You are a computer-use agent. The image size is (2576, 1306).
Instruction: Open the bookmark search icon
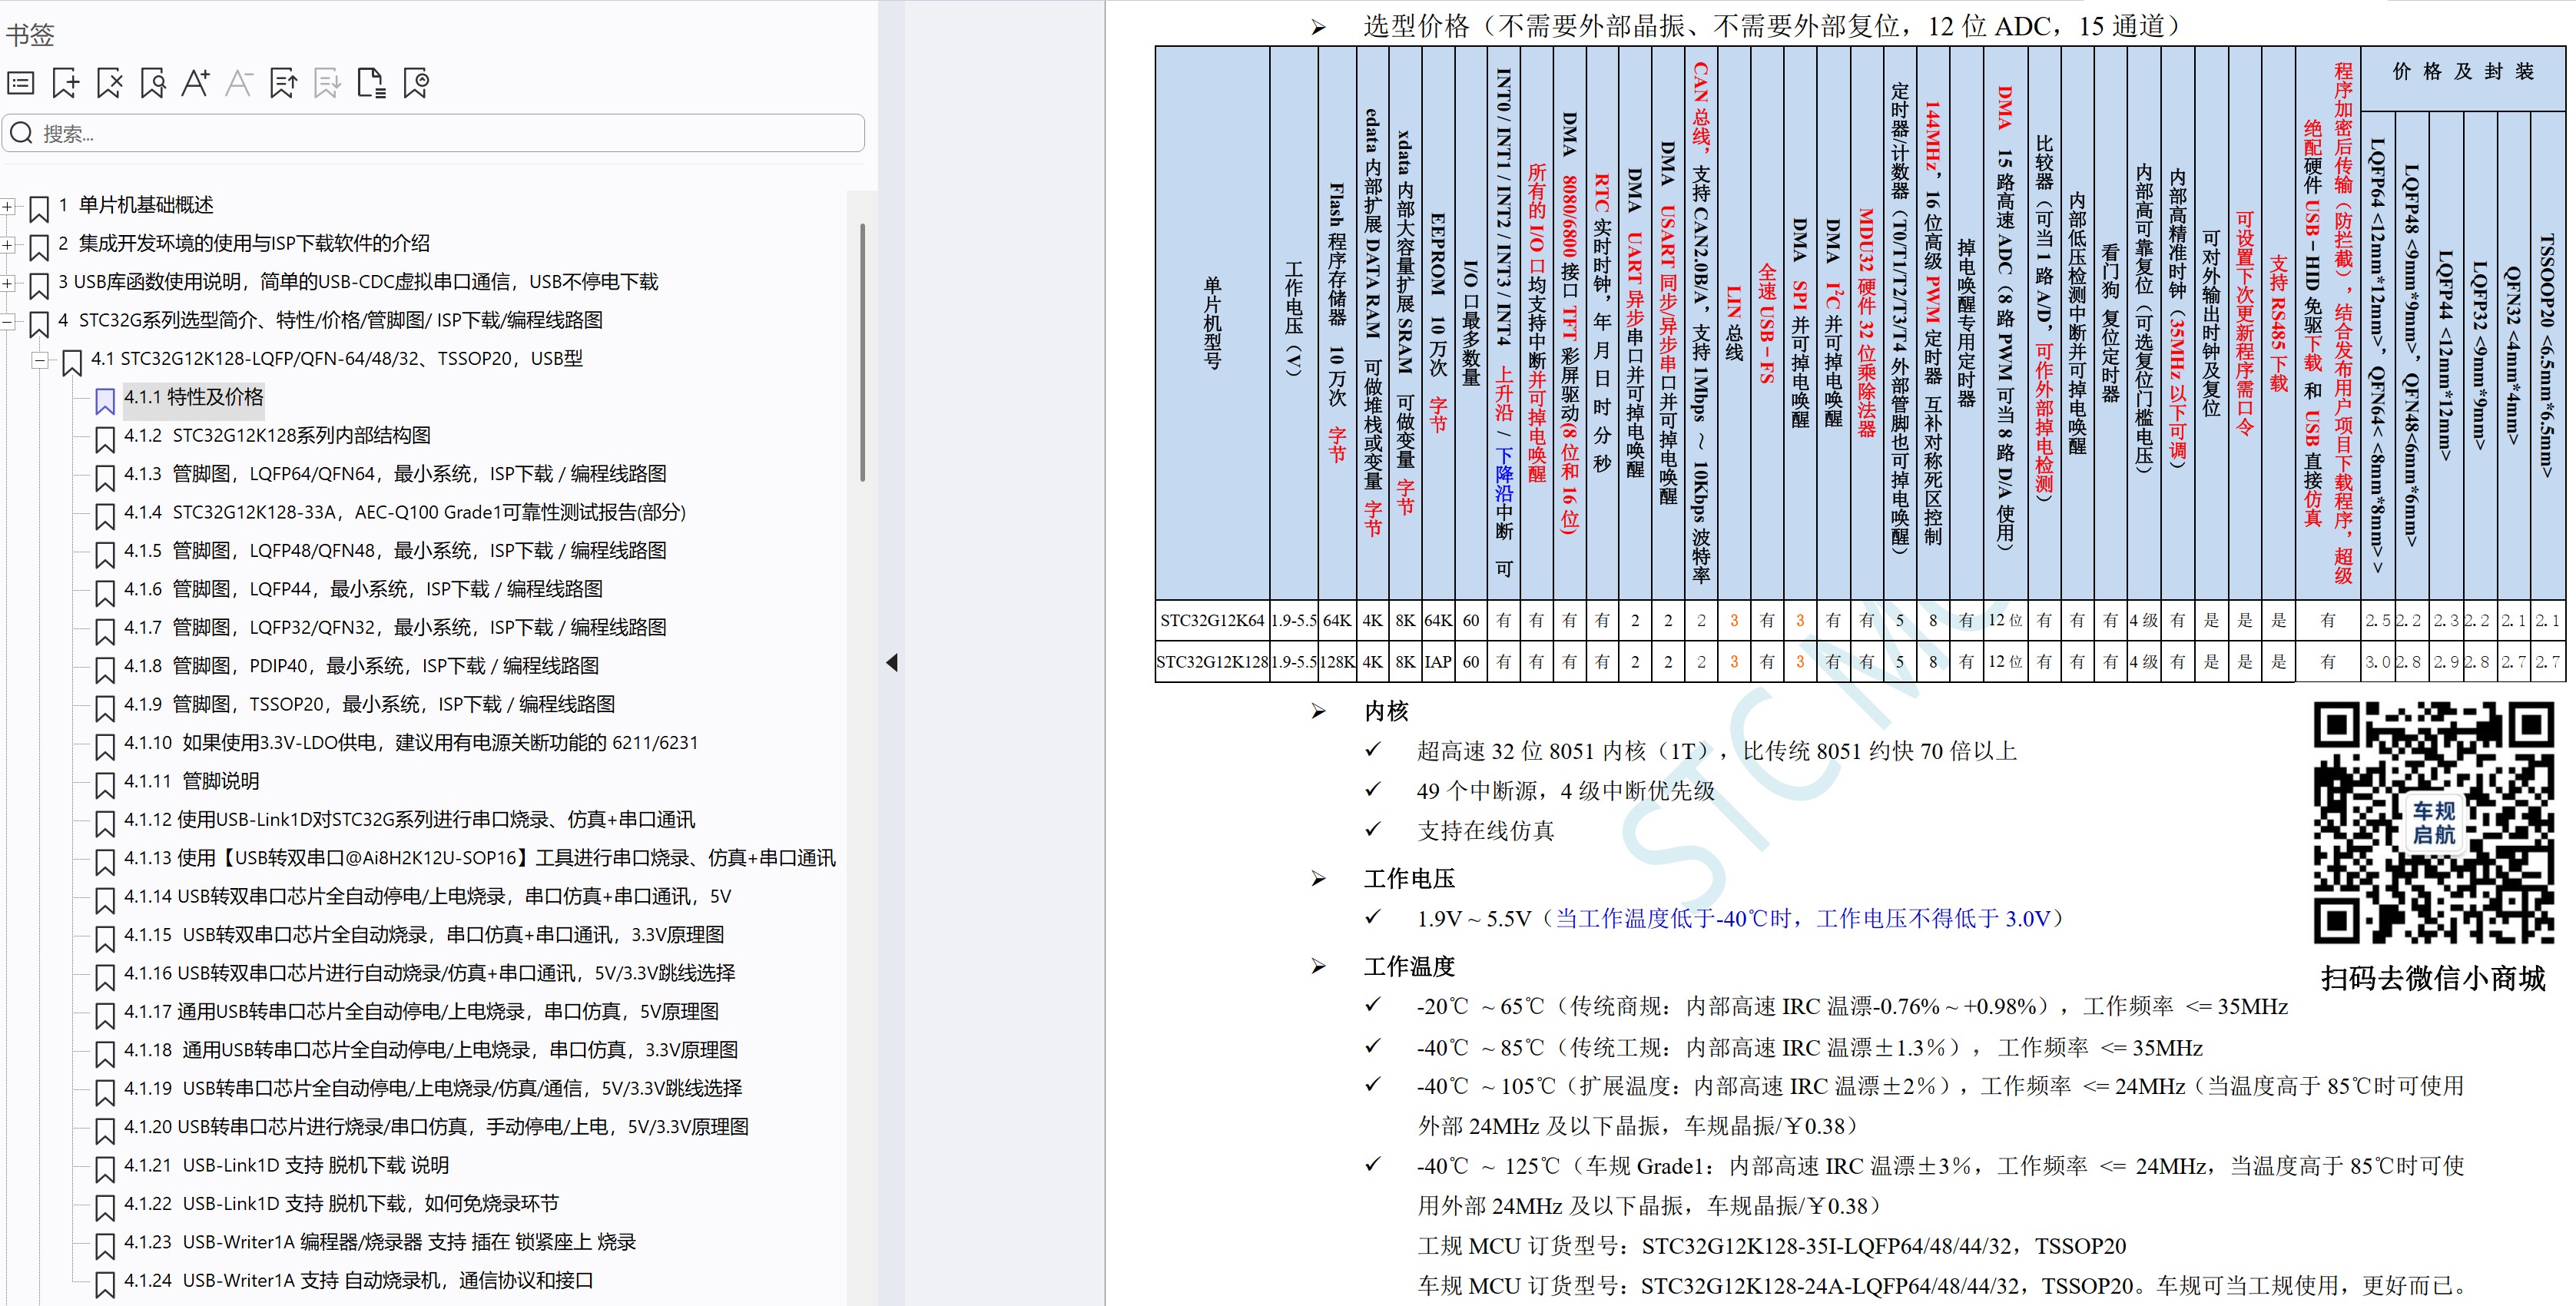click(152, 84)
